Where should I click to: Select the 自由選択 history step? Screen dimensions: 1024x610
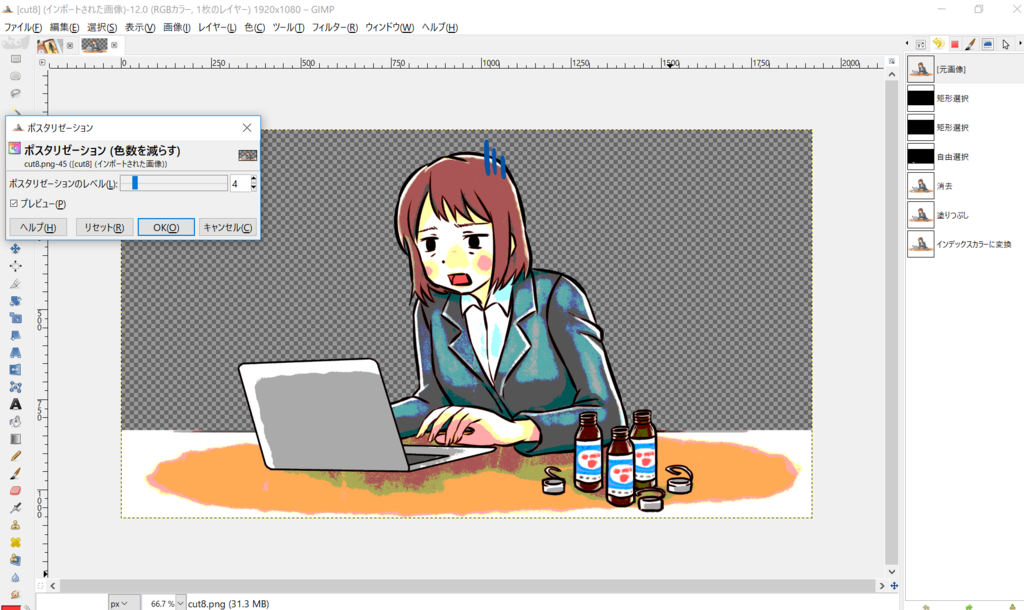pyautogui.click(x=964, y=157)
